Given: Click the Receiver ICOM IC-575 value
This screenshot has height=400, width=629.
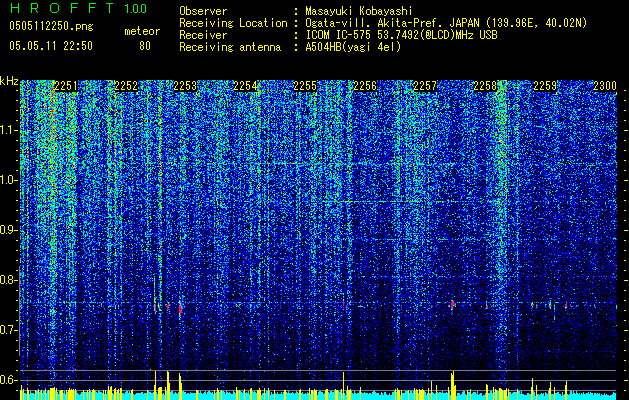Looking at the screenshot, I should [x=401, y=35].
